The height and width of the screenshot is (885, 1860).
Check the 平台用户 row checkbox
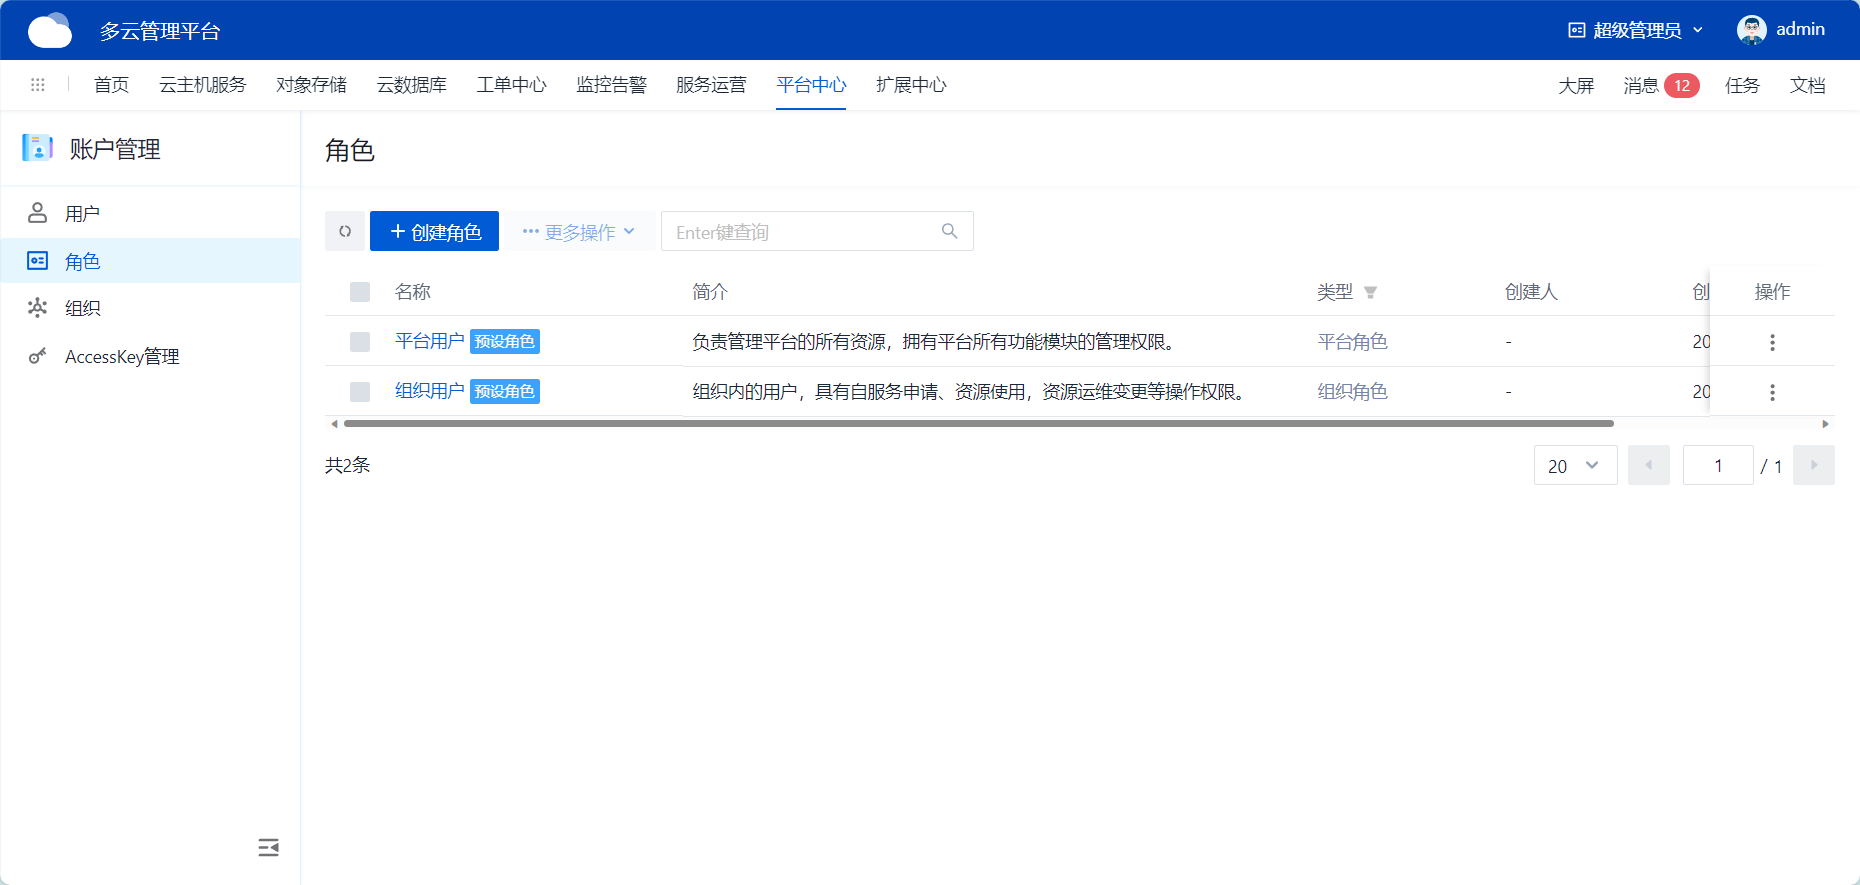[x=360, y=342]
